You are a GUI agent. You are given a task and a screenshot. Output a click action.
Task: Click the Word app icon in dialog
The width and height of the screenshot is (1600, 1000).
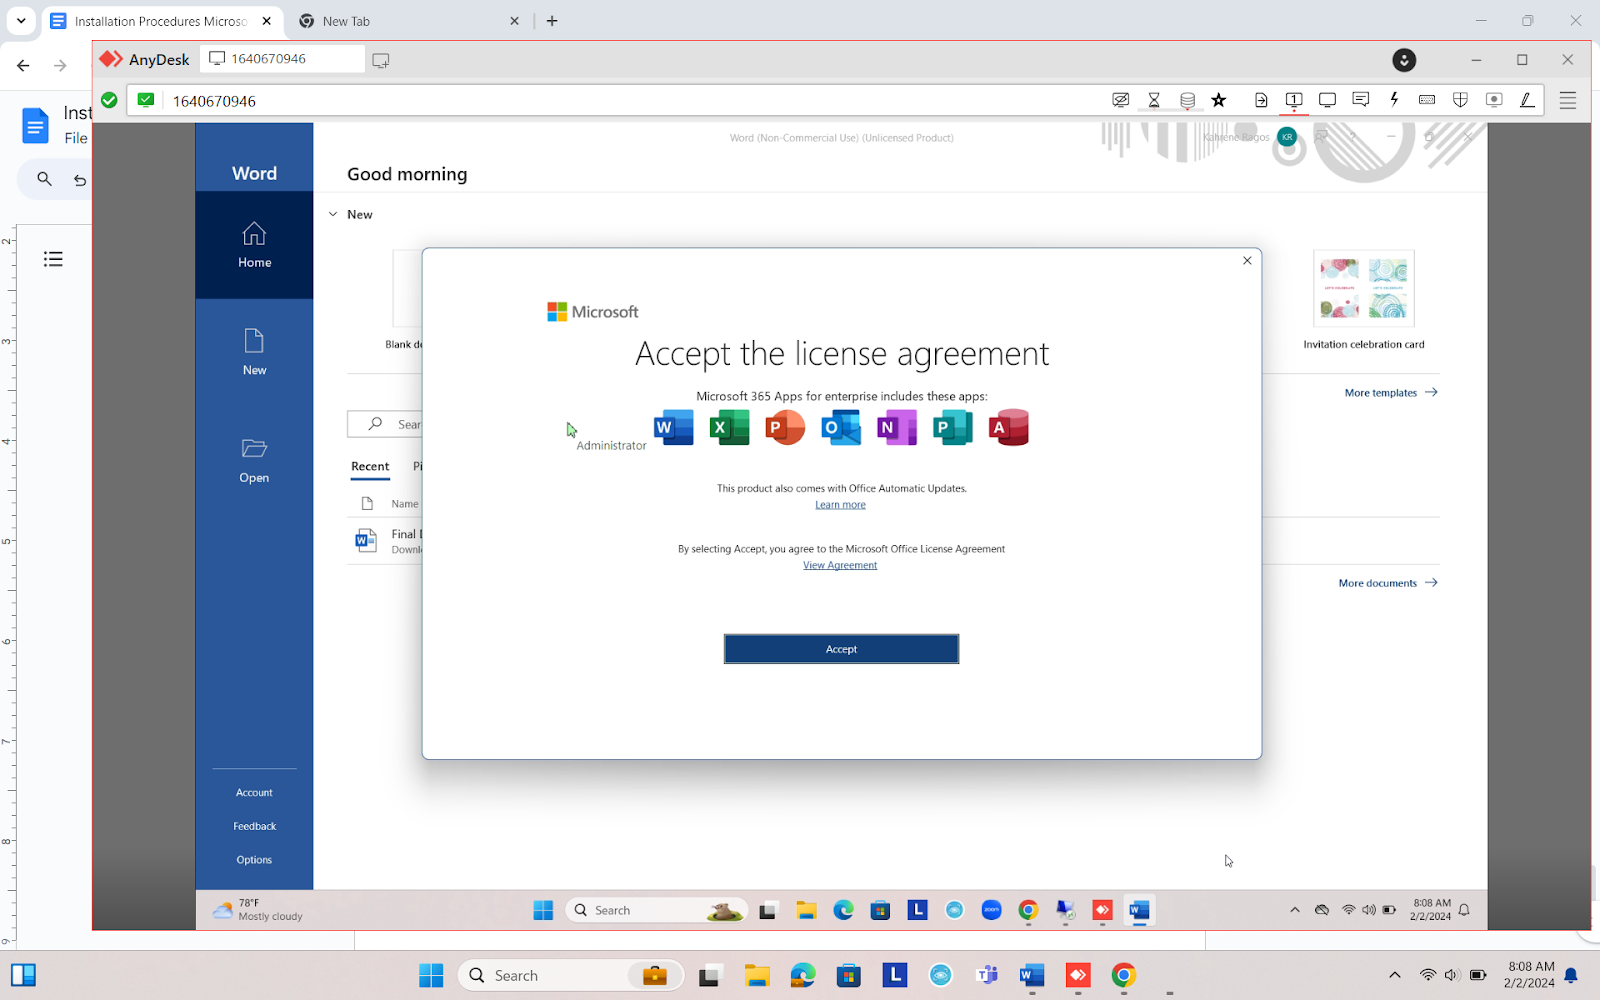673,428
